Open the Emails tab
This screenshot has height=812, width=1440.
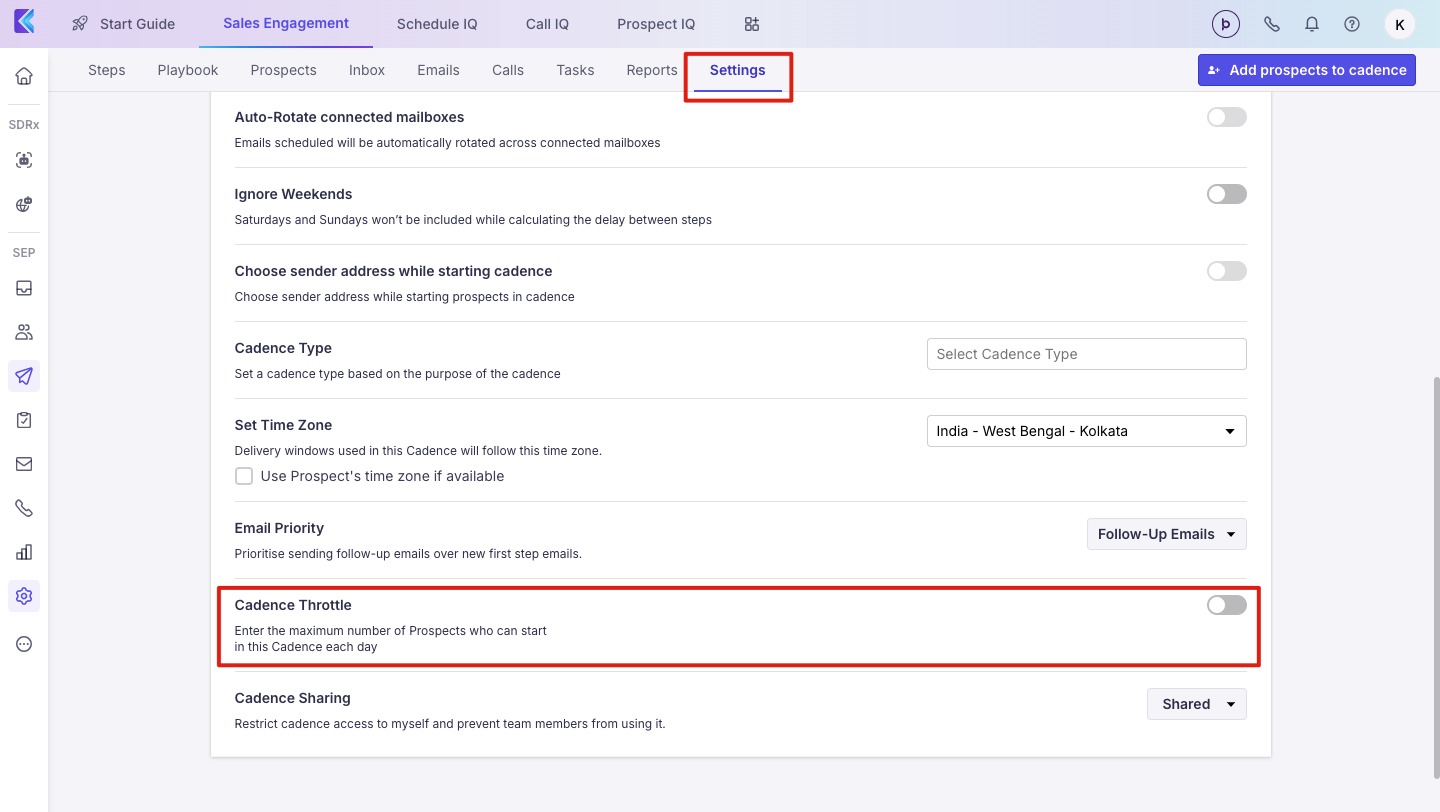click(438, 70)
